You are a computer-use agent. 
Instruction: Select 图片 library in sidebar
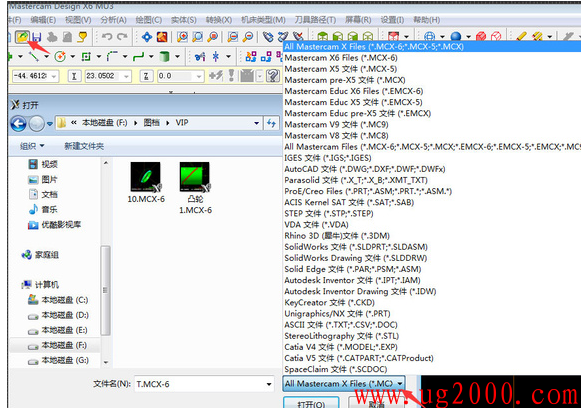(x=42, y=180)
